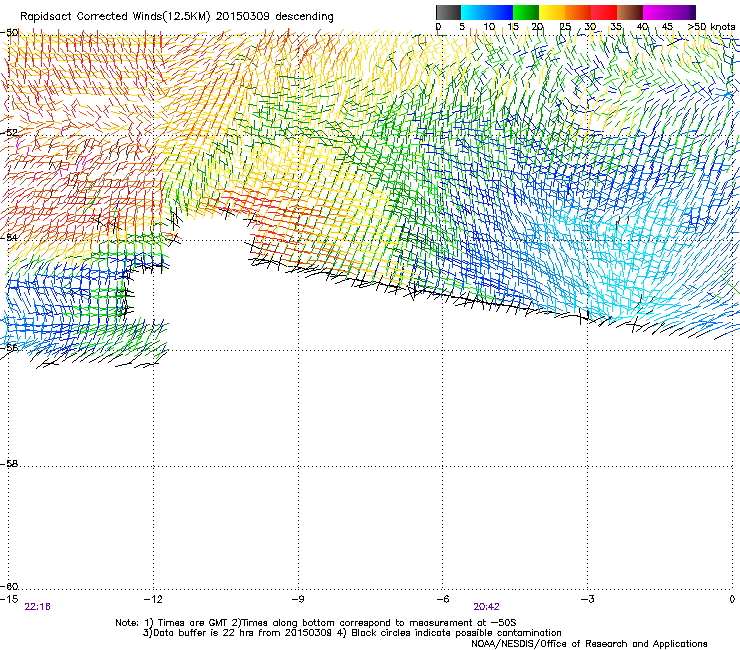The image size is (740, 650).
Task: Click the purple '20:42' pass time
Action: [x=487, y=607]
